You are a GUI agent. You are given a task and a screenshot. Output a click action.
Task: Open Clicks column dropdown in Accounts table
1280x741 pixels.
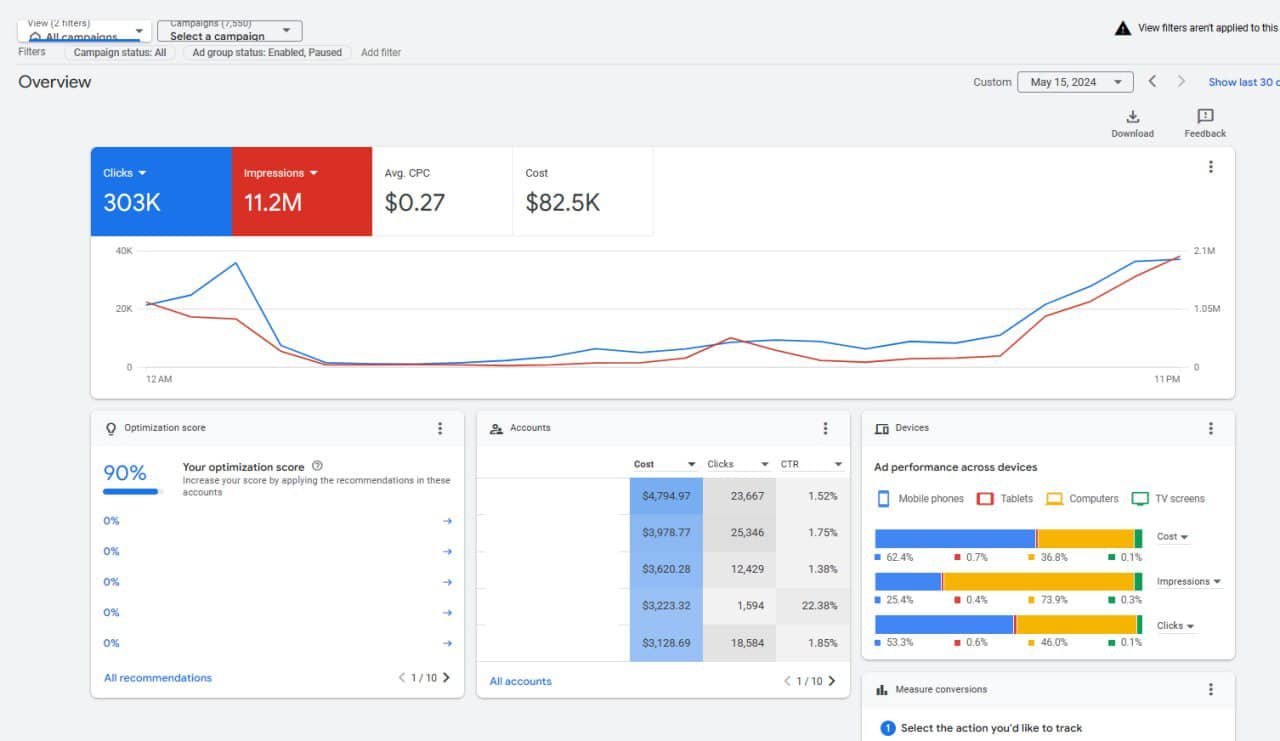pyautogui.click(x=738, y=464)
